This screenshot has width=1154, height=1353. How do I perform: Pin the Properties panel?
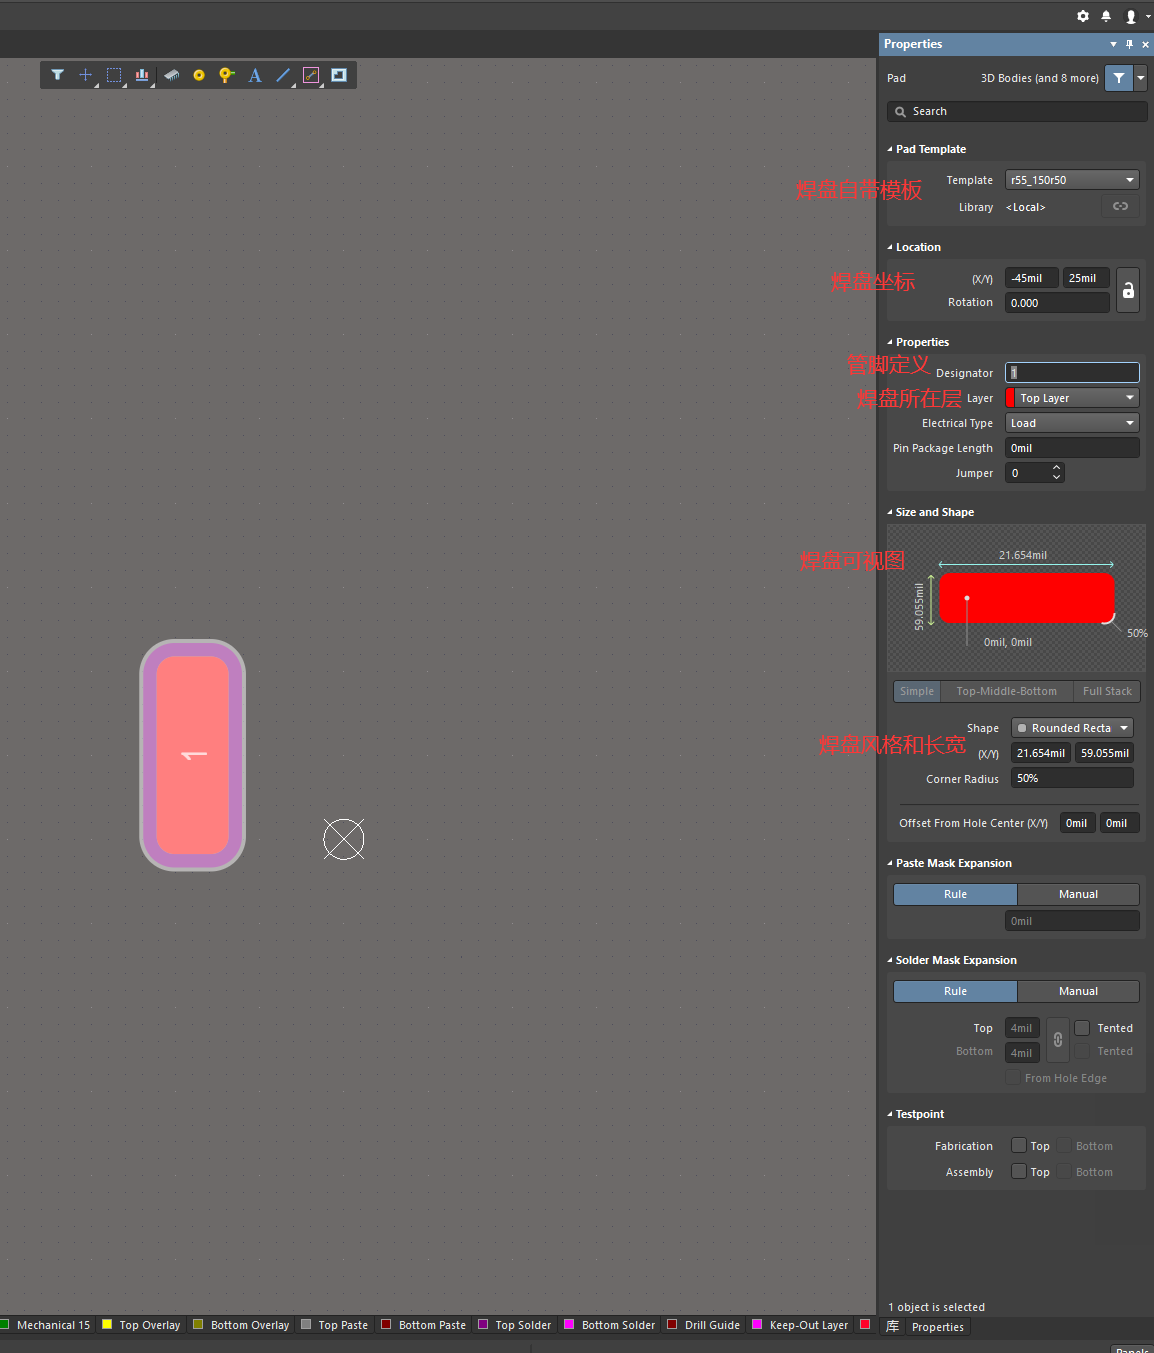tap(1129, 44)
